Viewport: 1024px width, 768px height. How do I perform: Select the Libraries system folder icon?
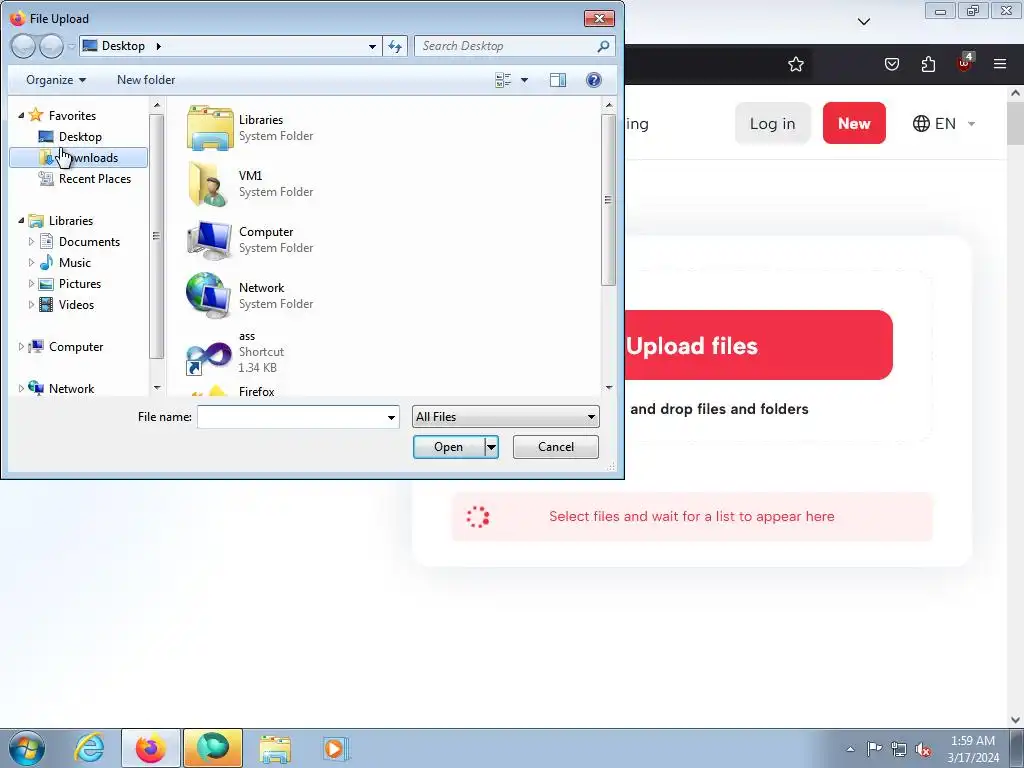pyautogui.click(x=210, y=127)
